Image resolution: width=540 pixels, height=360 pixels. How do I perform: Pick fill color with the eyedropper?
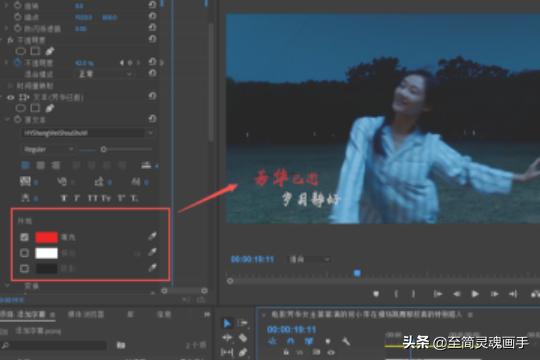[152, 236]
